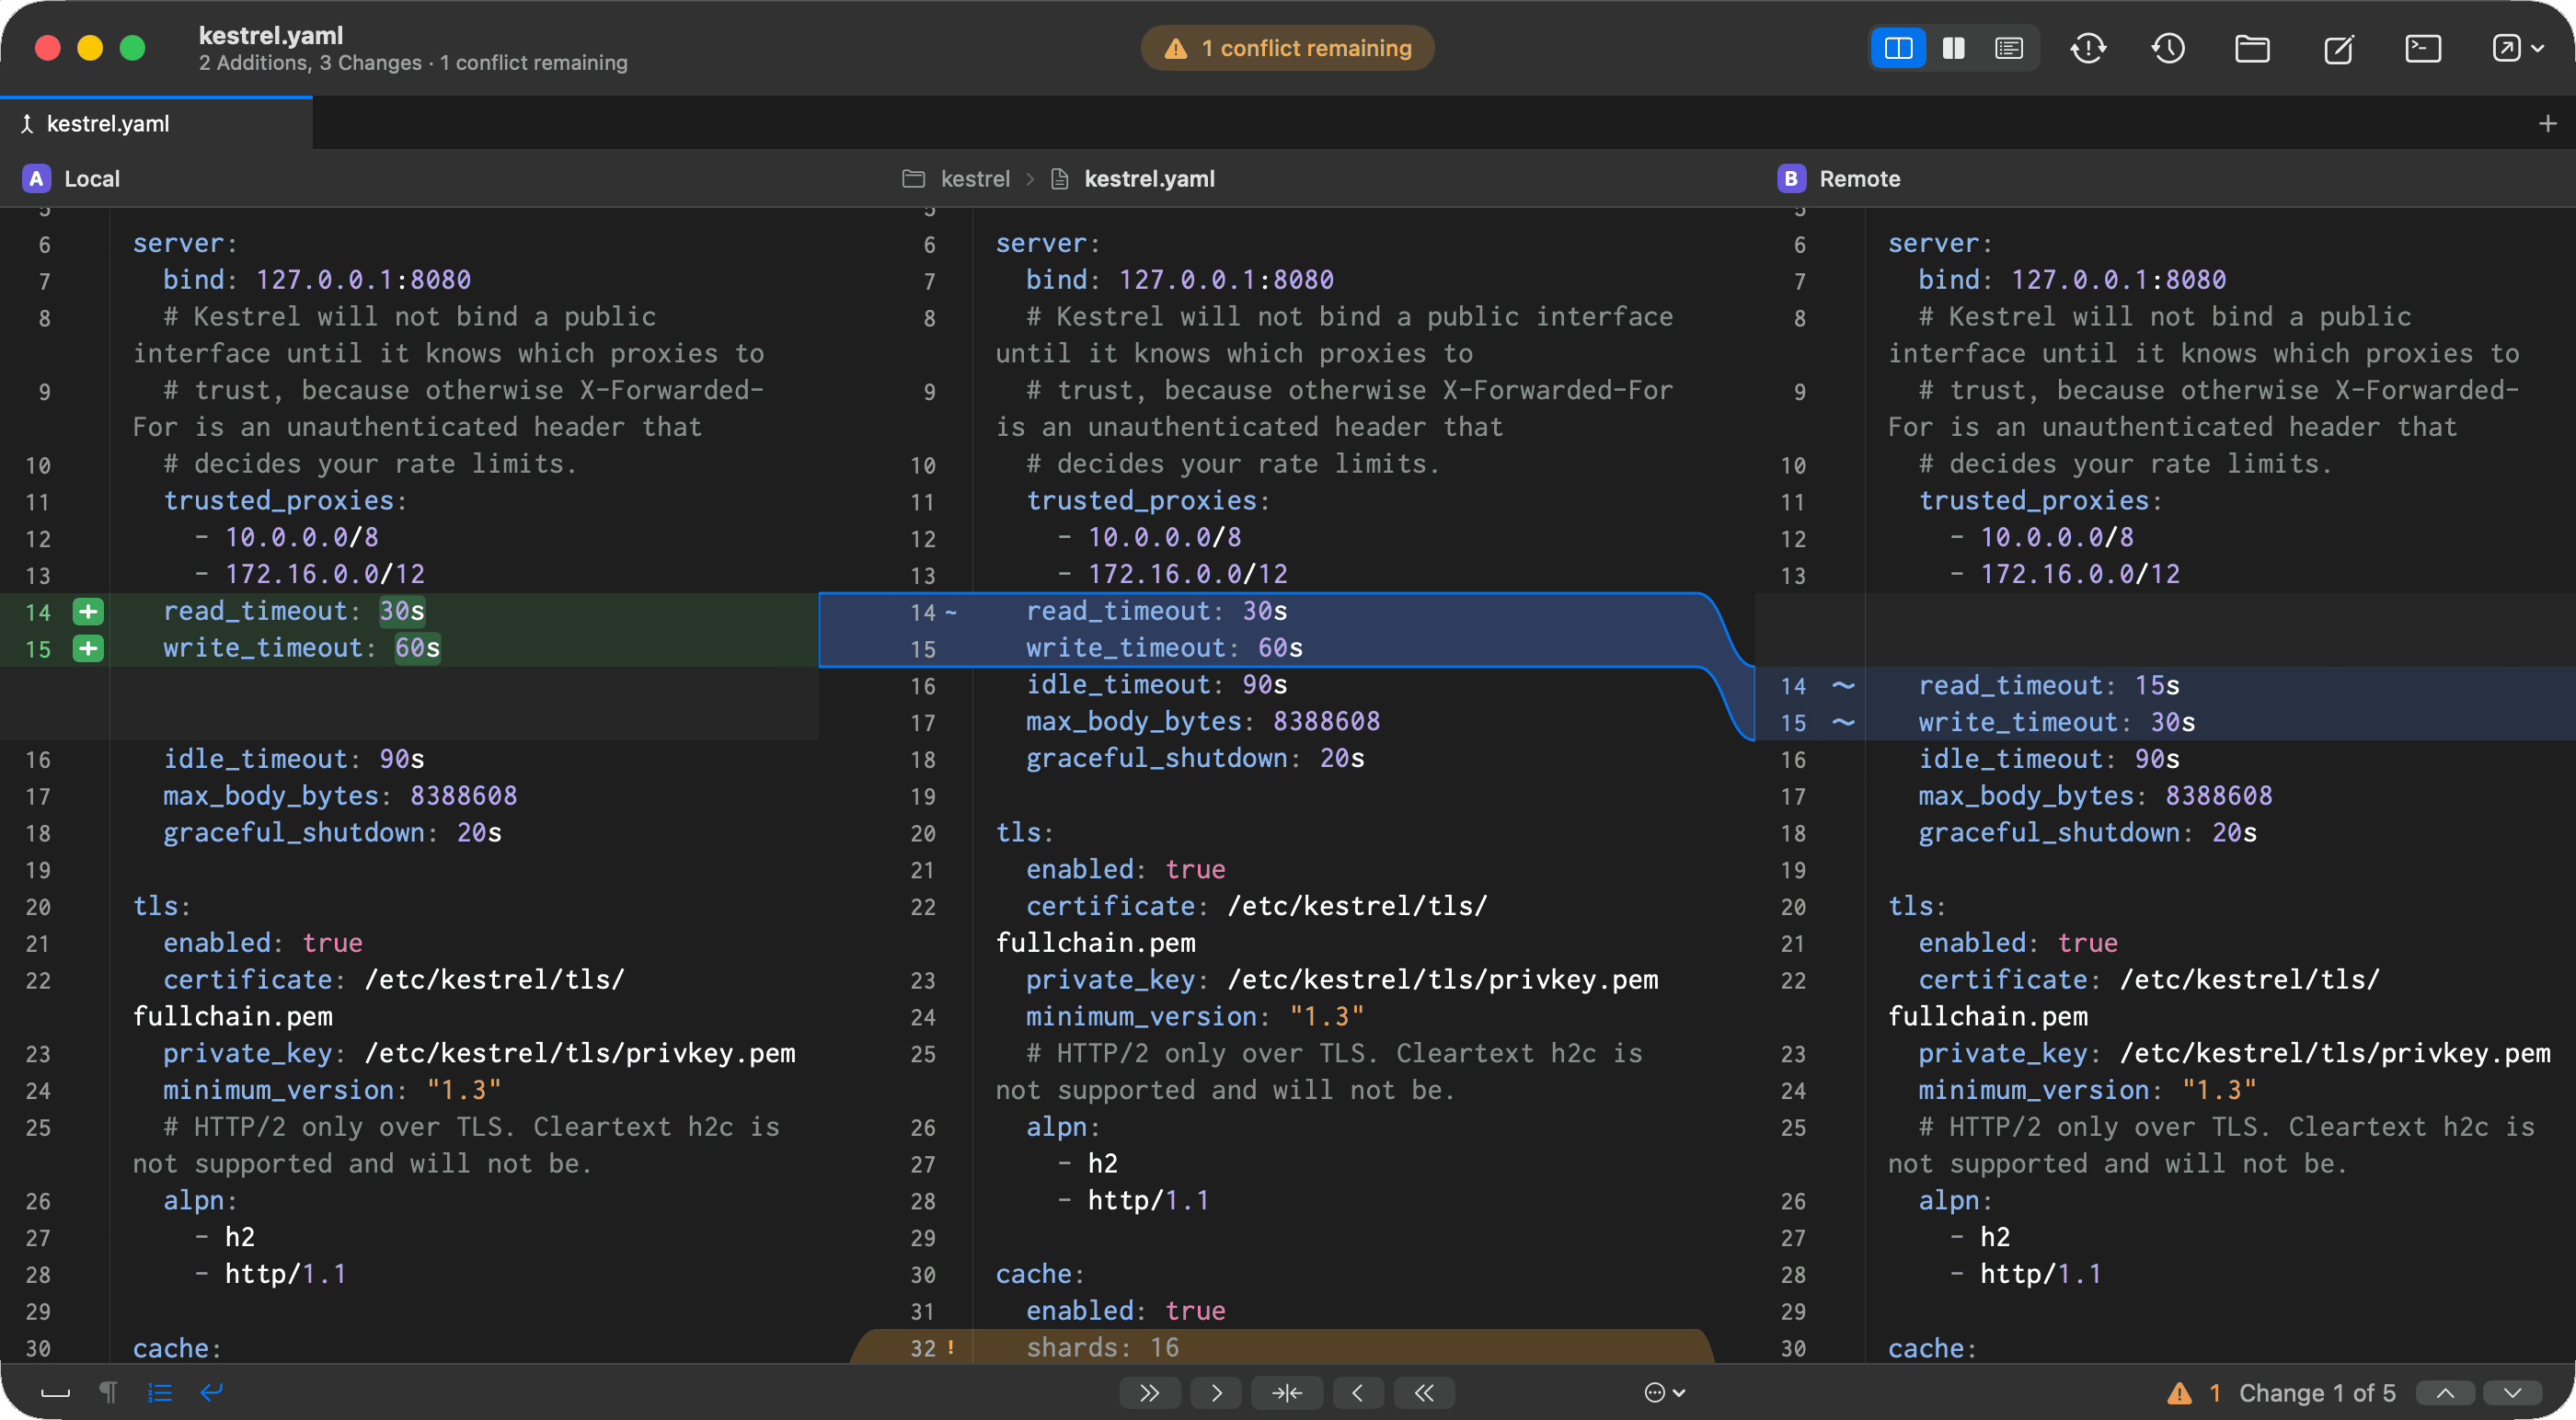Click '- 172.16.0.0/12' in the merged pane
Viewport: 2576px width, 1420px height.
tap(1172, 574)
